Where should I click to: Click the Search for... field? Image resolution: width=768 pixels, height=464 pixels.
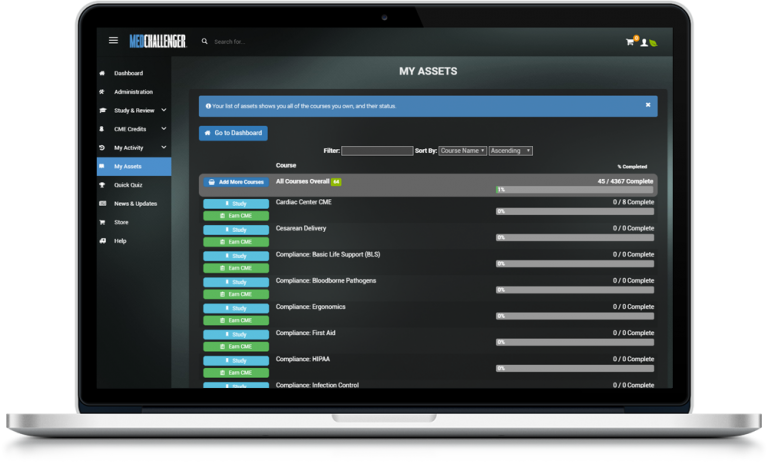tap(230, 42)
